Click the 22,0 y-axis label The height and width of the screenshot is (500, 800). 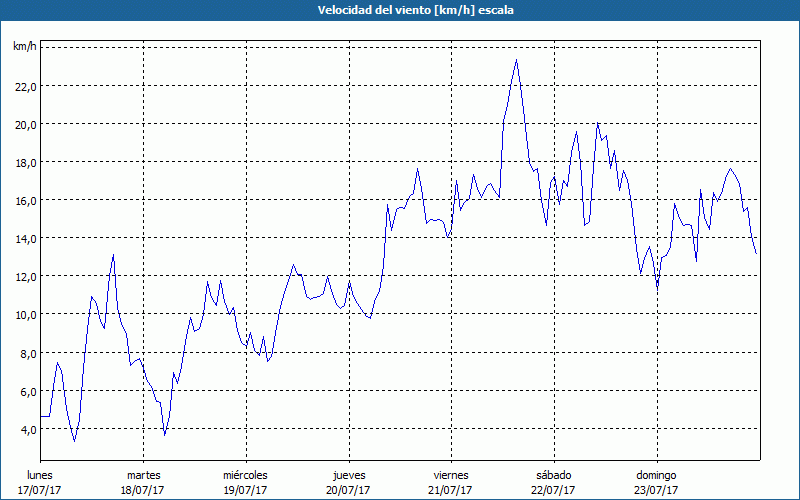(x=25, y=86)
